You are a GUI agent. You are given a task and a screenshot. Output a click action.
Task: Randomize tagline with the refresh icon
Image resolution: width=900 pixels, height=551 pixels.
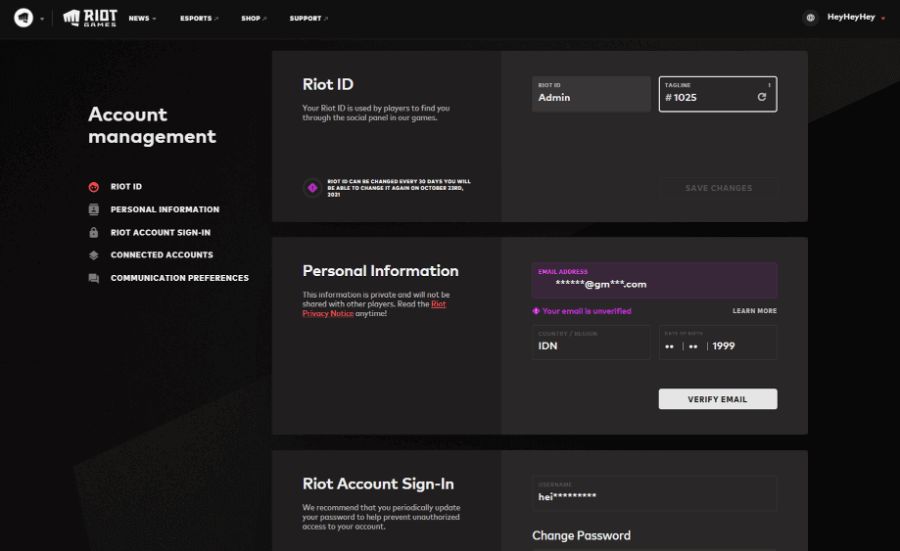(762, 97)
